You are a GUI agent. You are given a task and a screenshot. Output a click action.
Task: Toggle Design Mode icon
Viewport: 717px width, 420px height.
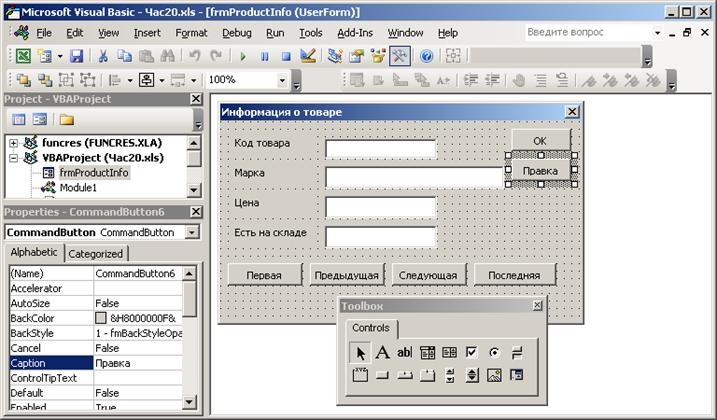pos(309,56)
